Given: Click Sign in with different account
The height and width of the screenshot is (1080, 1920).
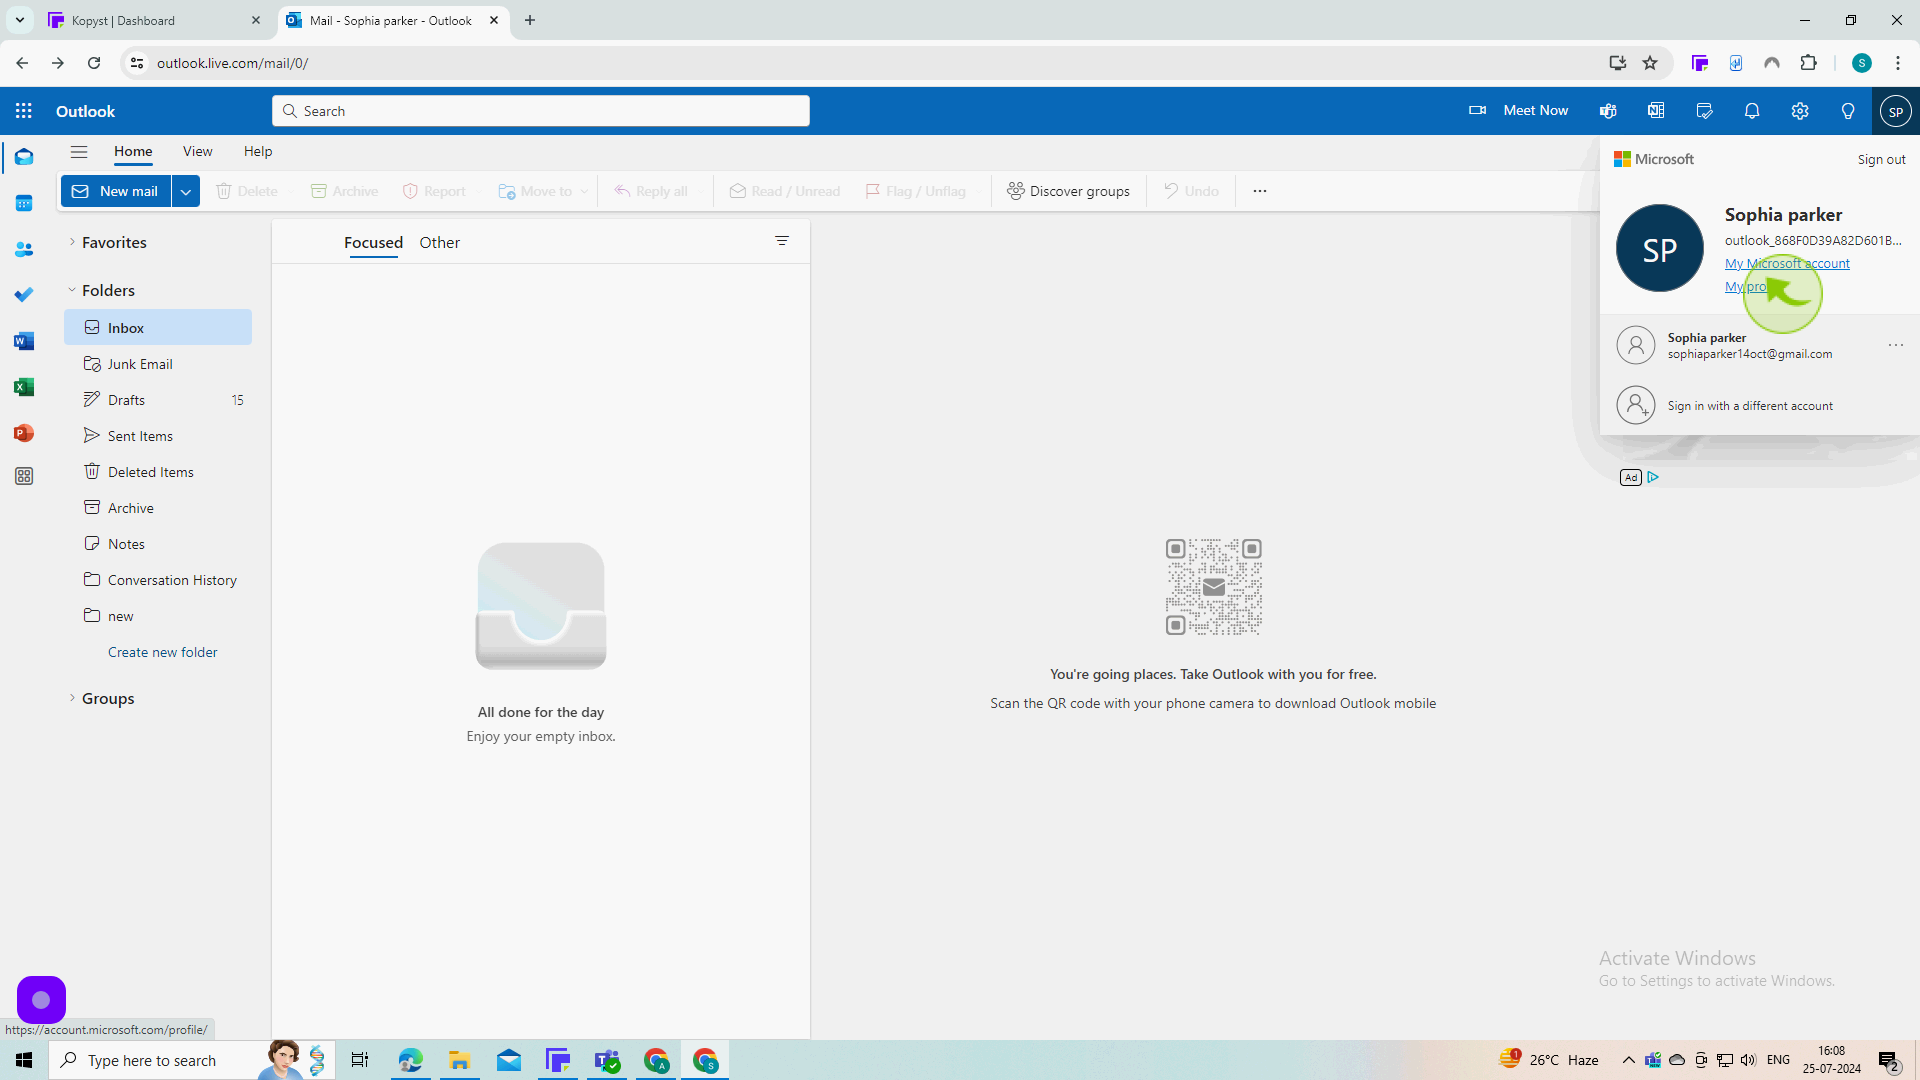Looking at the screenshot, I should pos(1750,405).
